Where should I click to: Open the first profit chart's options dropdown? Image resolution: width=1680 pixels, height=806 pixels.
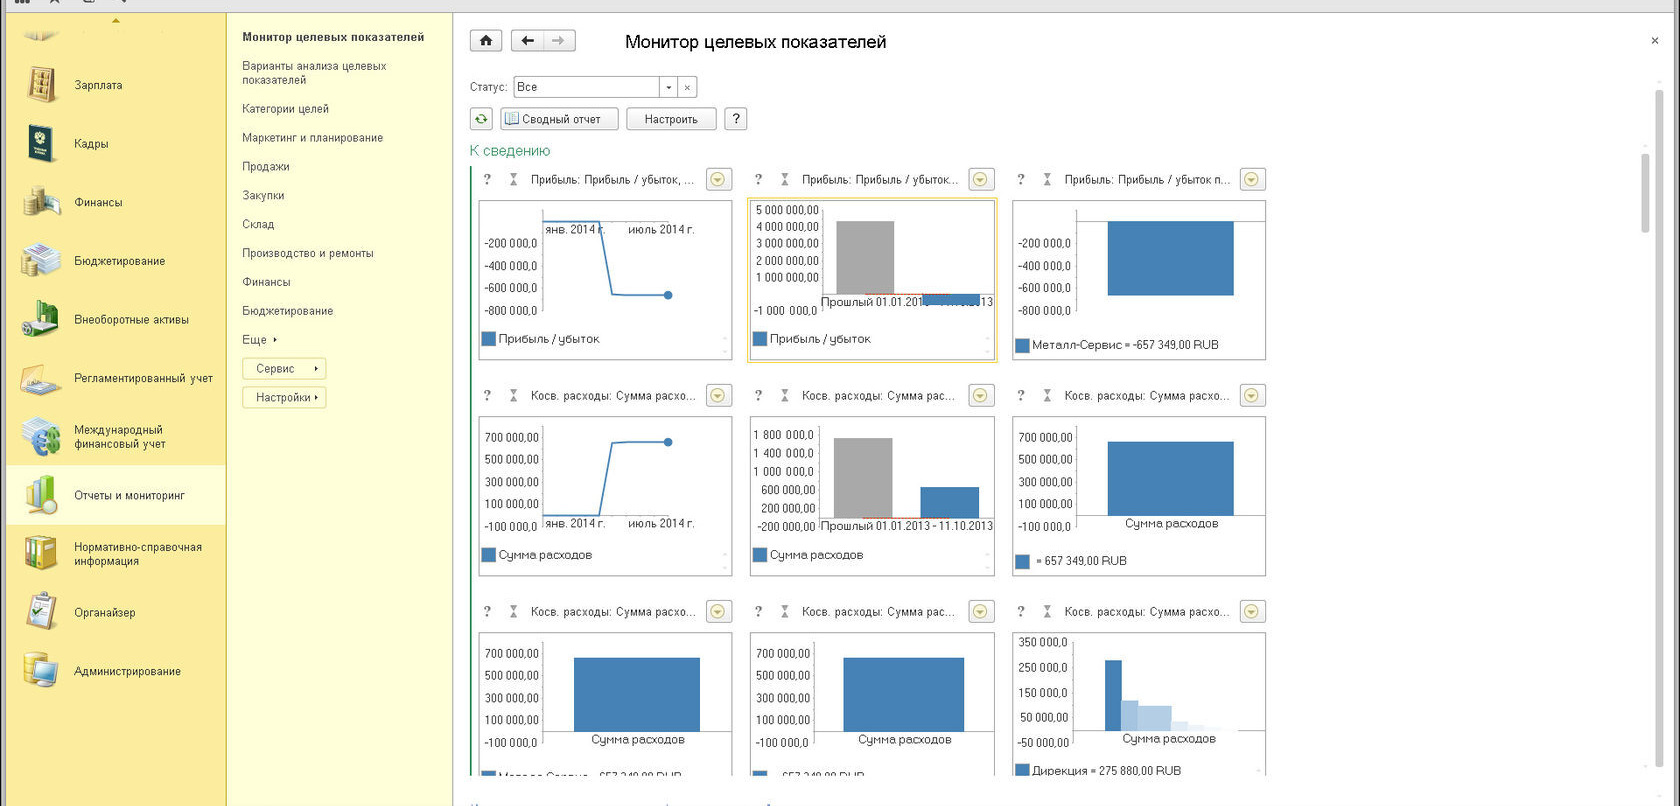click(x=718, y=180)
